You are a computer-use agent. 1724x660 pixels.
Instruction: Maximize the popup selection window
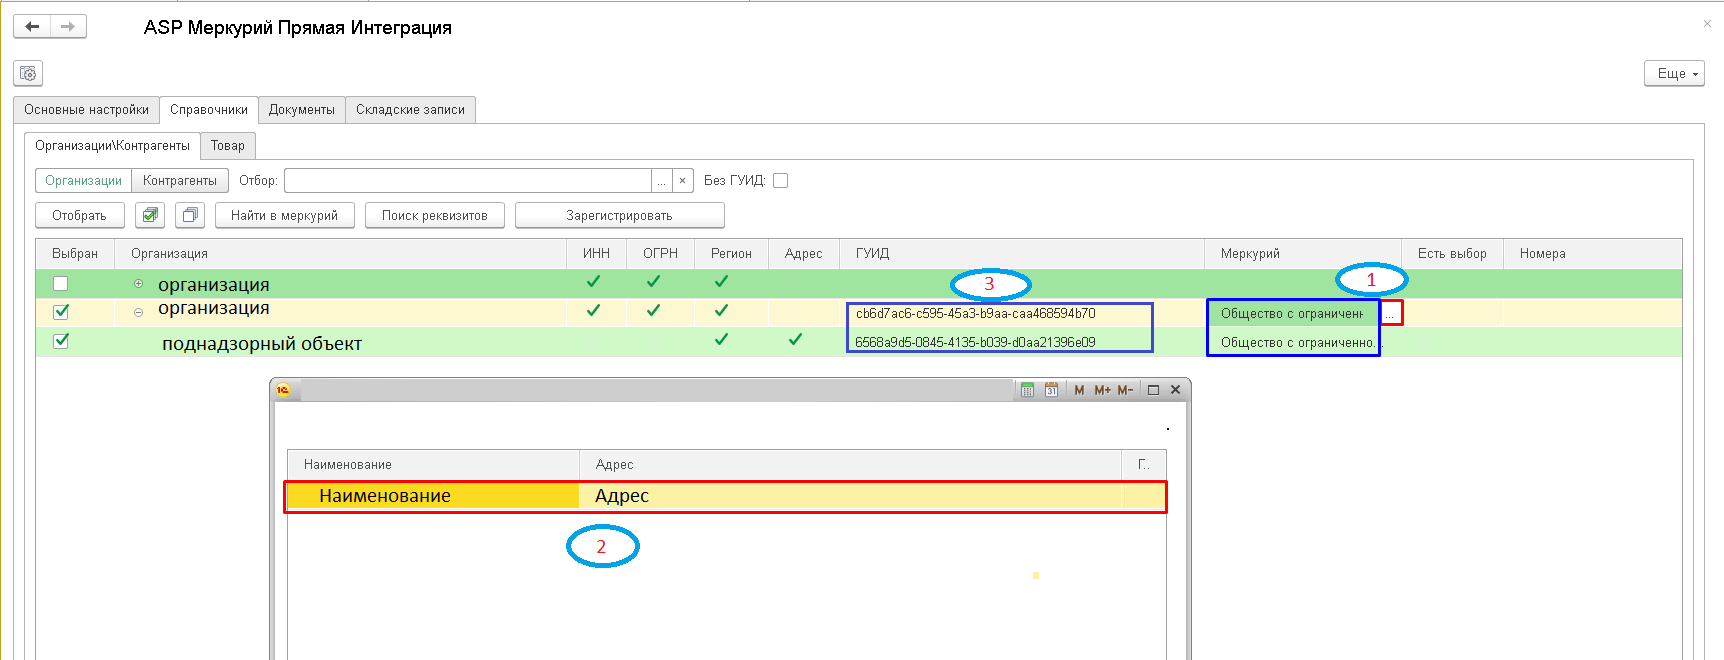pos(1153,390)
